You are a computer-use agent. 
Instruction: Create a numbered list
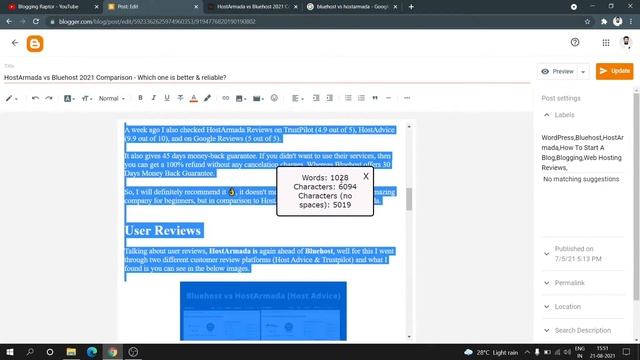pos(361,98)
